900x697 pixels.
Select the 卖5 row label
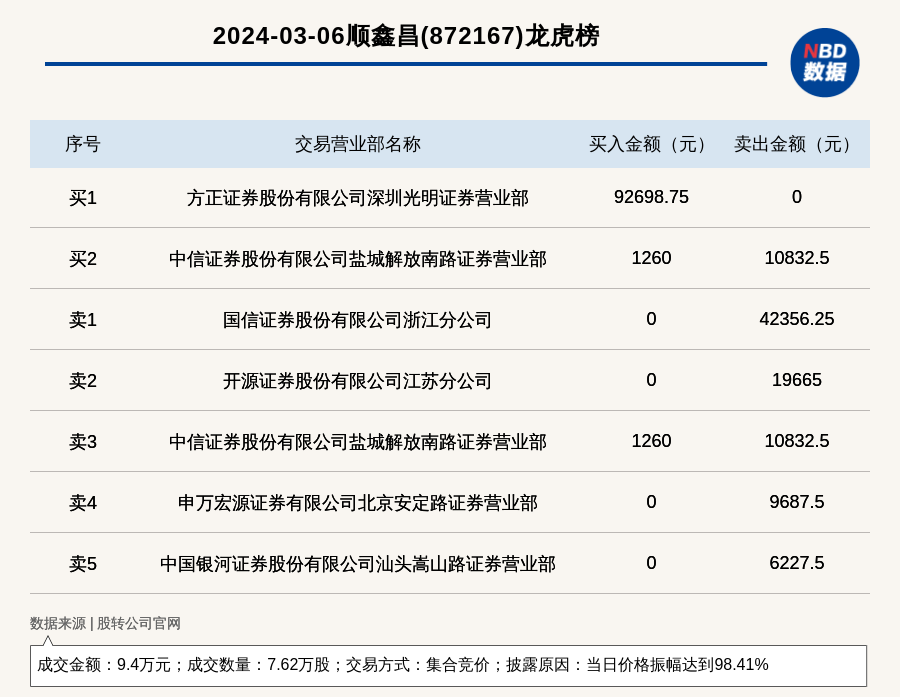pos(83,564)
